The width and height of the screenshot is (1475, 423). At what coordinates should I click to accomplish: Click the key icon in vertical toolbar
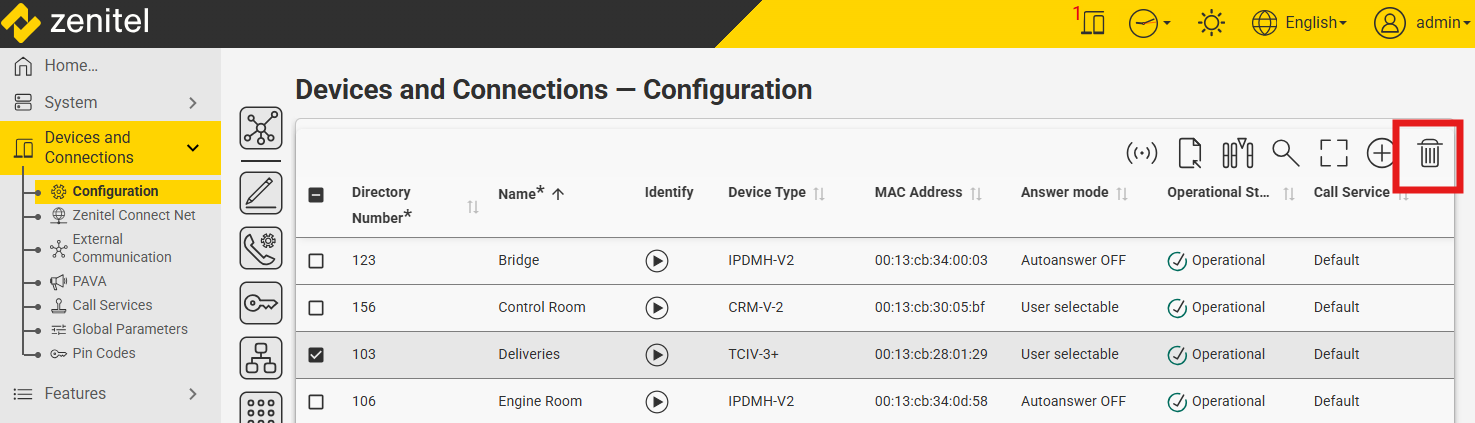[261, 303]
